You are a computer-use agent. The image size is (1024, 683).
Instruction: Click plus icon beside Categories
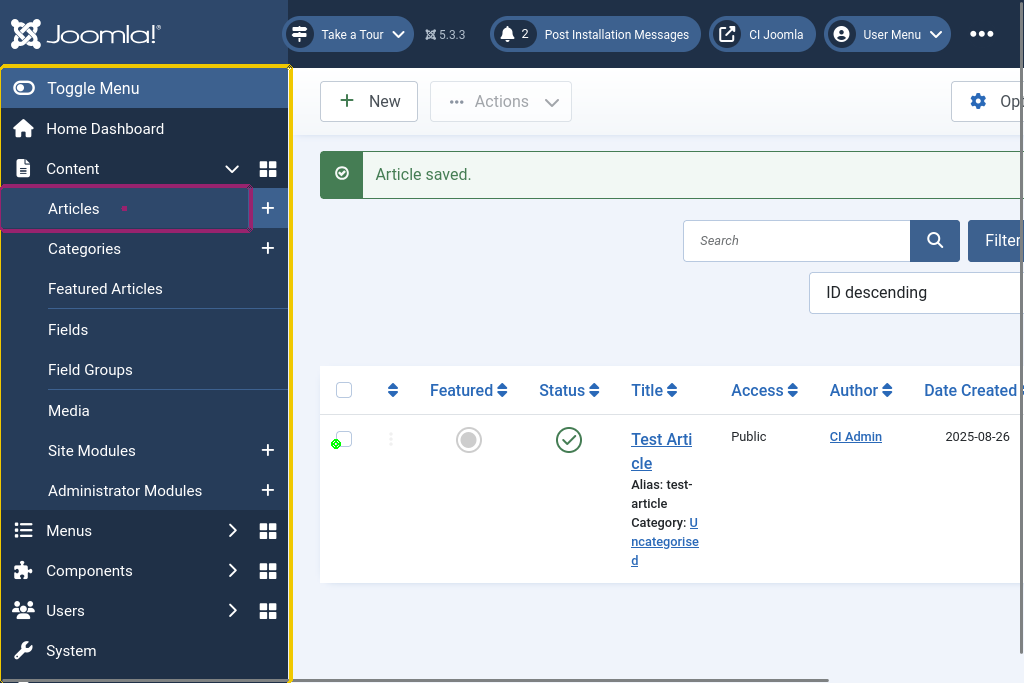click(x=268, y=248)
